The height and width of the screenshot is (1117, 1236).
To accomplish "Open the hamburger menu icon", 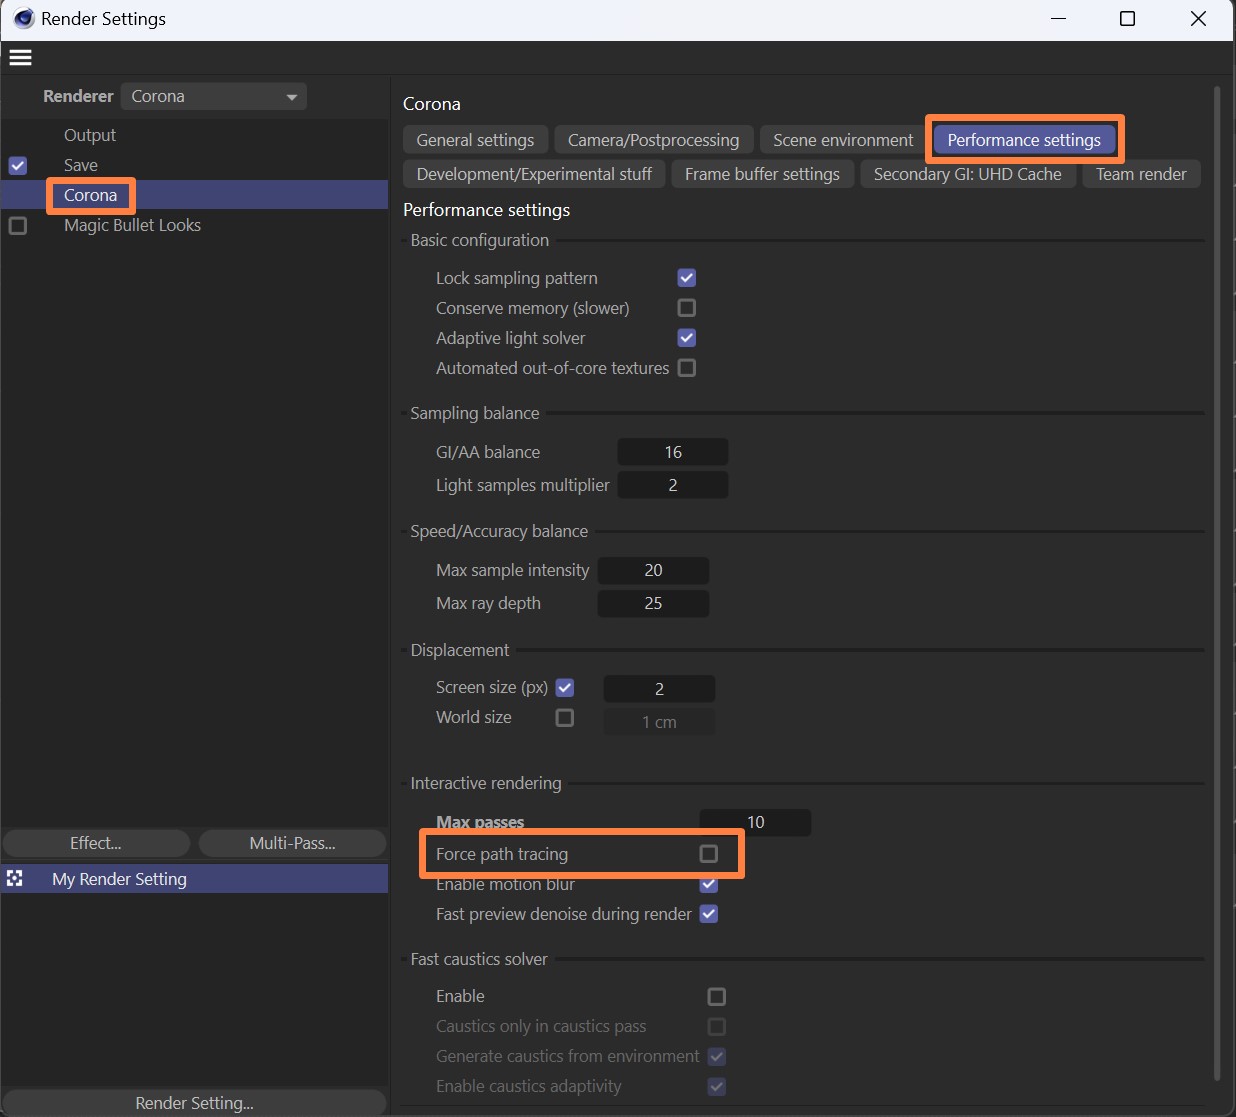I will click(x=20, y=58).
